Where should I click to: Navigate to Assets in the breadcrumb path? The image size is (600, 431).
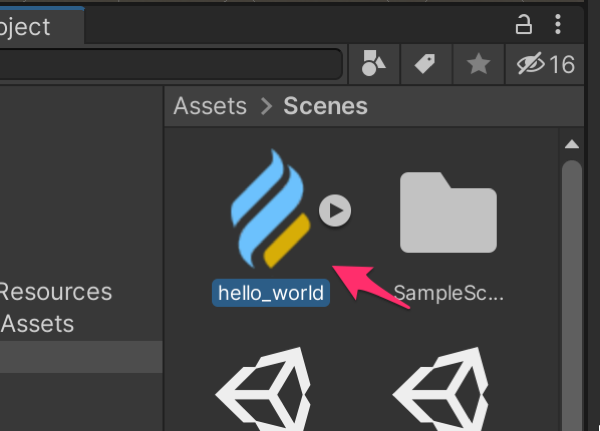click(210, 106)
